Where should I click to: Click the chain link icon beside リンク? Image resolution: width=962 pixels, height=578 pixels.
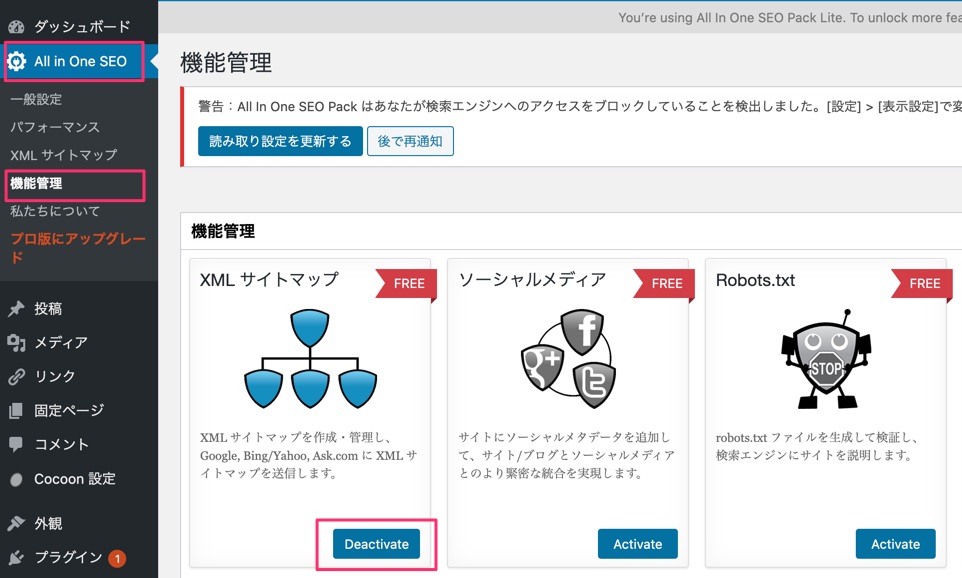click(17, 376)
